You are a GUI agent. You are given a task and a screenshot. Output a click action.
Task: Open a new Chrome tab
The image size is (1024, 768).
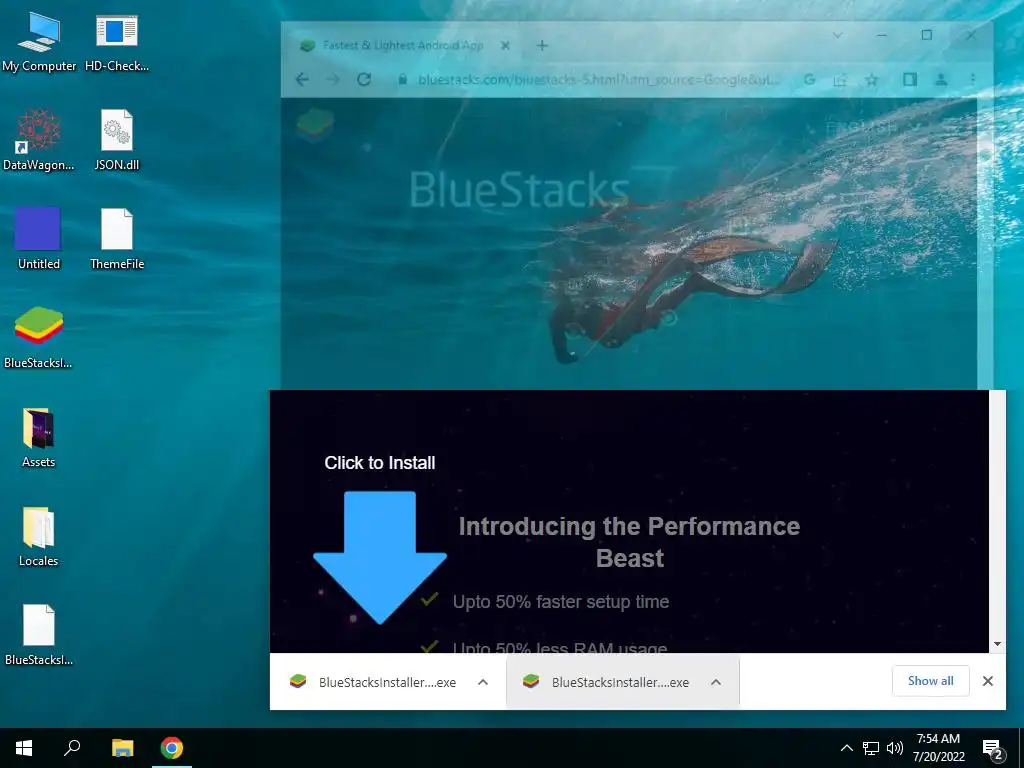click(542, 45)
